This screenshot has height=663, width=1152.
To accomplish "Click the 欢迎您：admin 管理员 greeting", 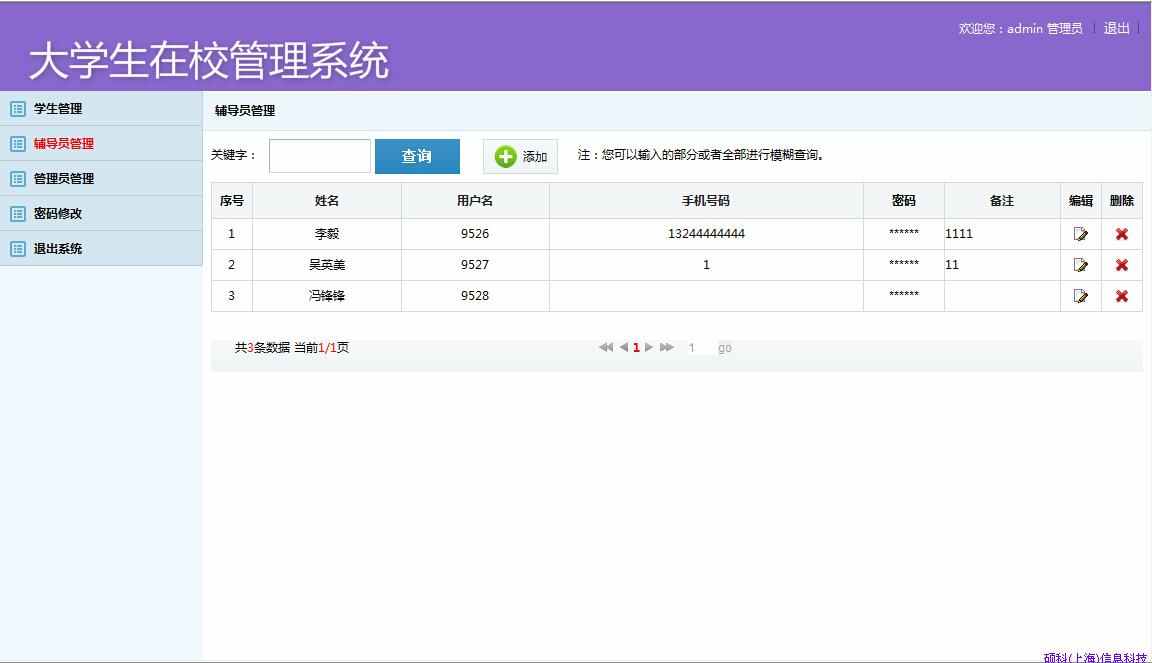I will tap(1020, 28).
